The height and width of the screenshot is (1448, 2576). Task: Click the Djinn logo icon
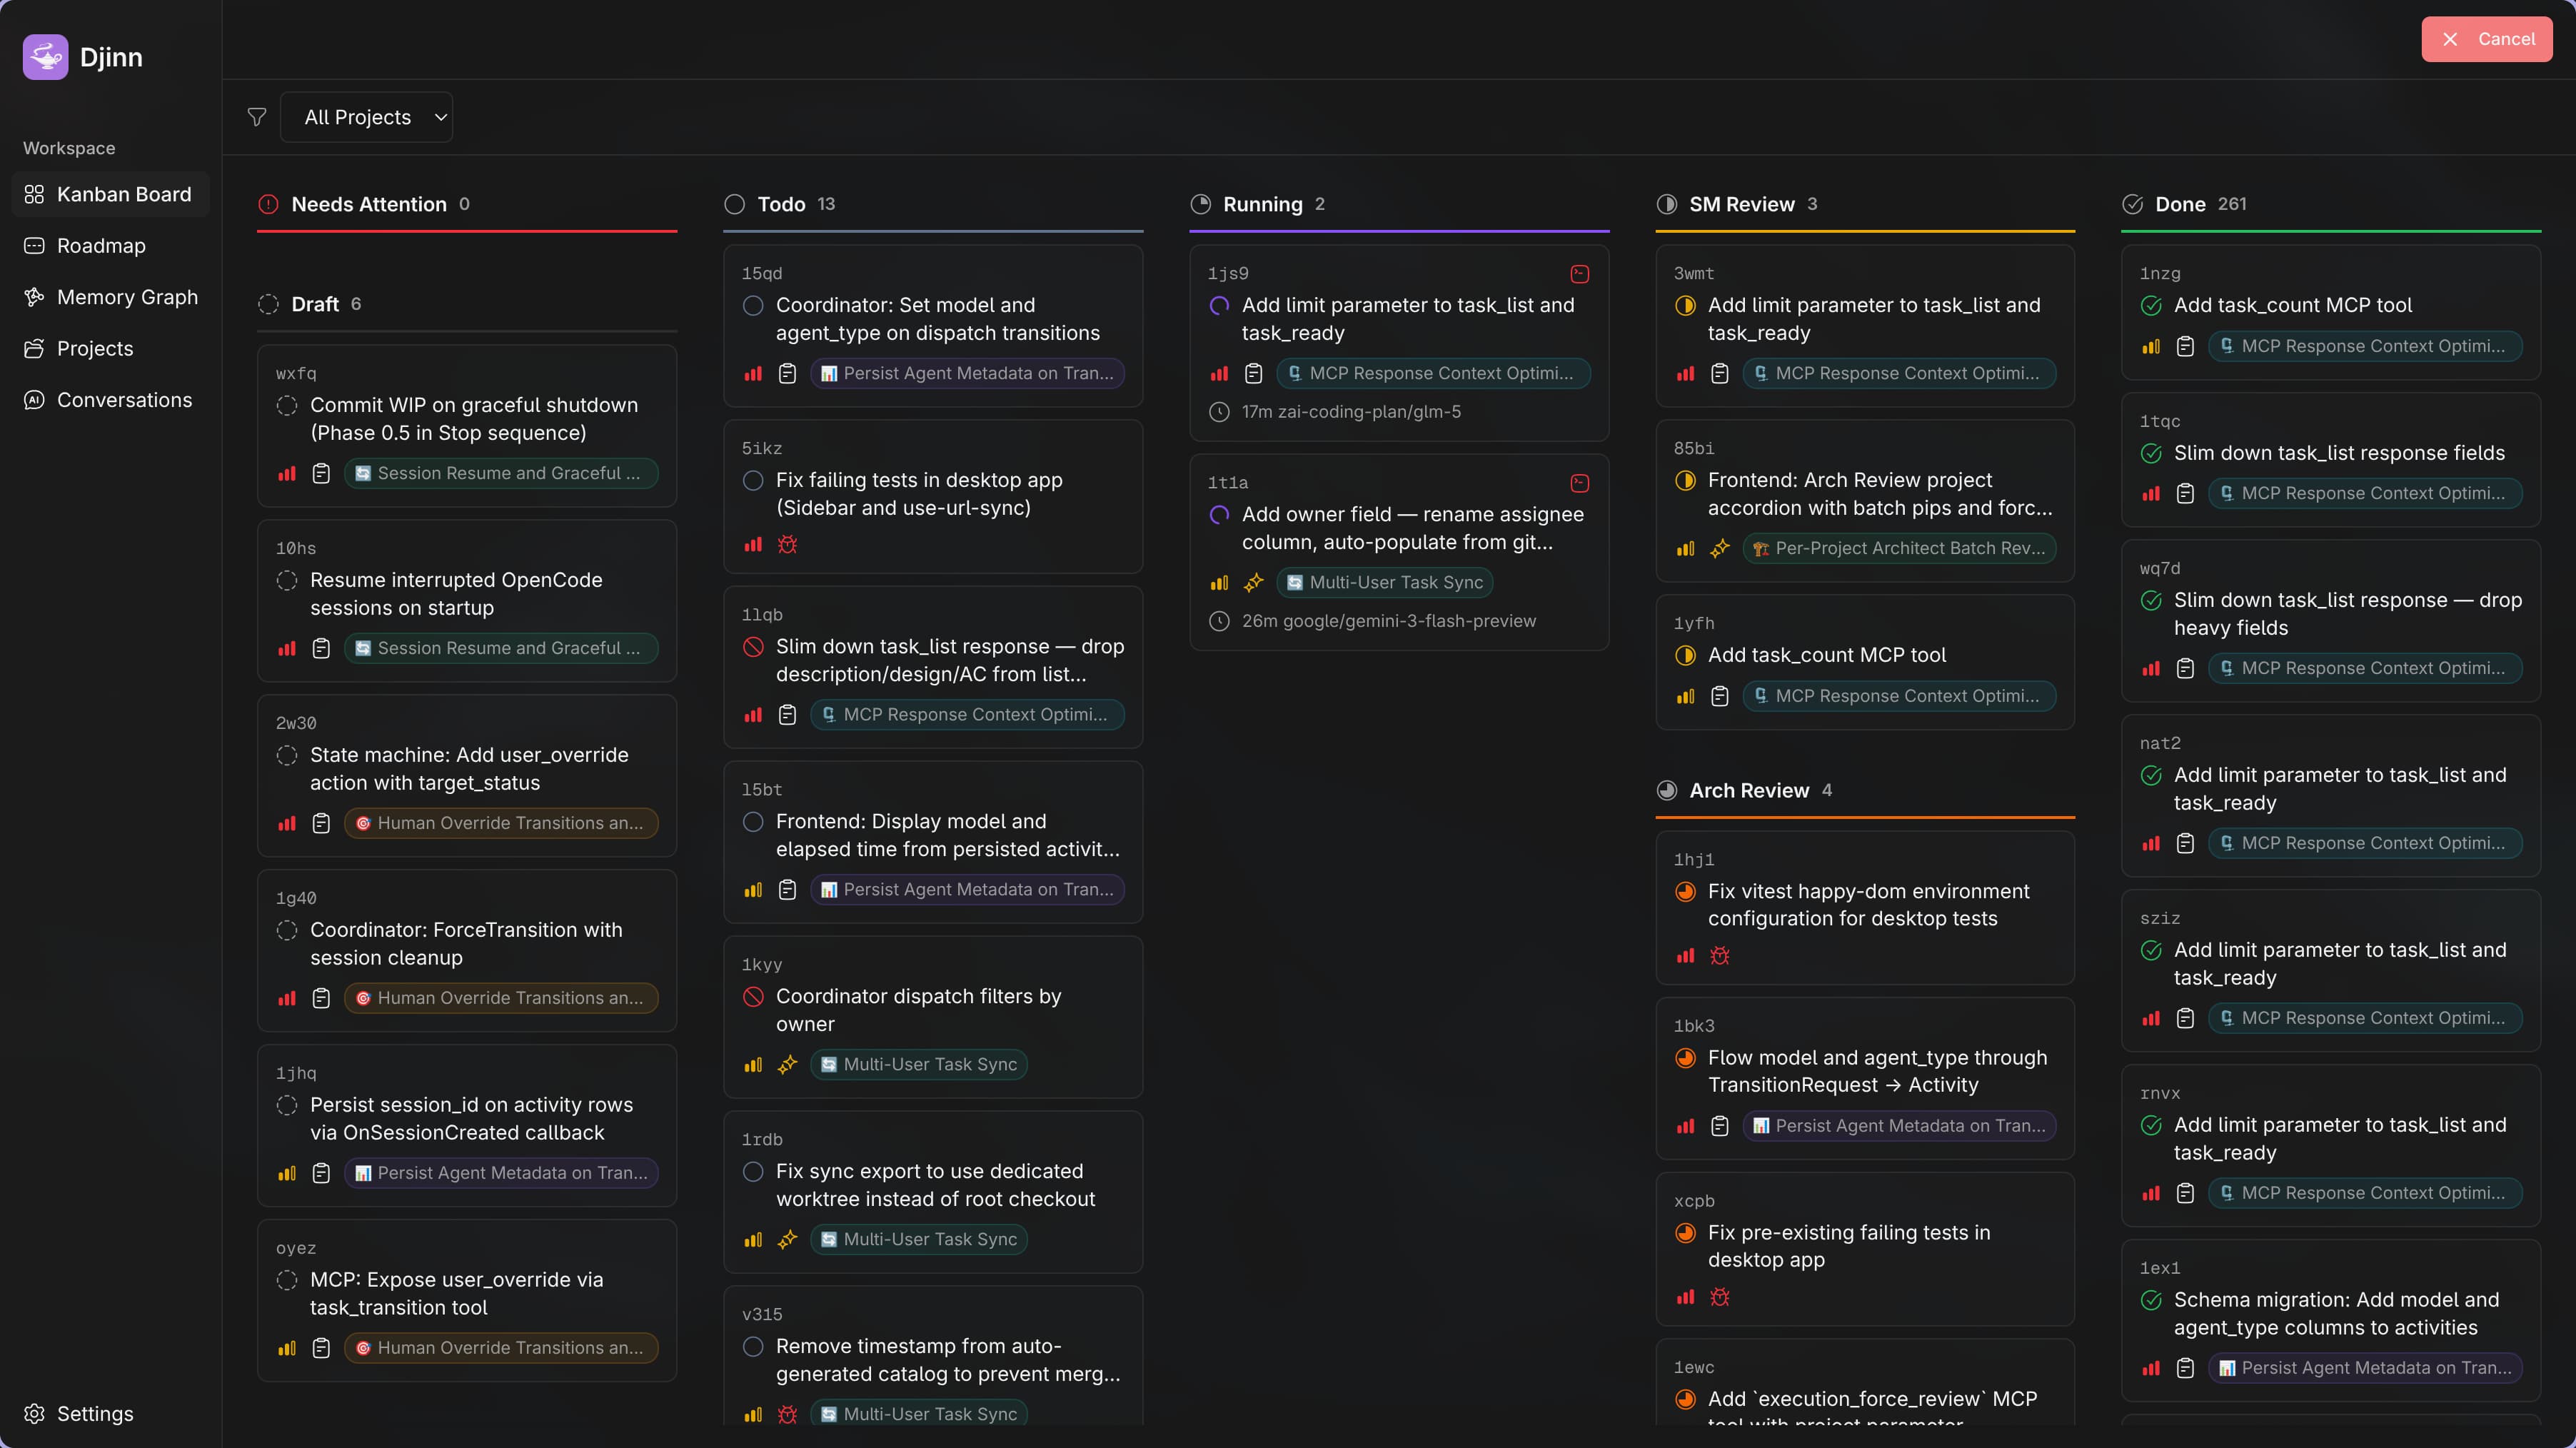click(x=44, y=57)
